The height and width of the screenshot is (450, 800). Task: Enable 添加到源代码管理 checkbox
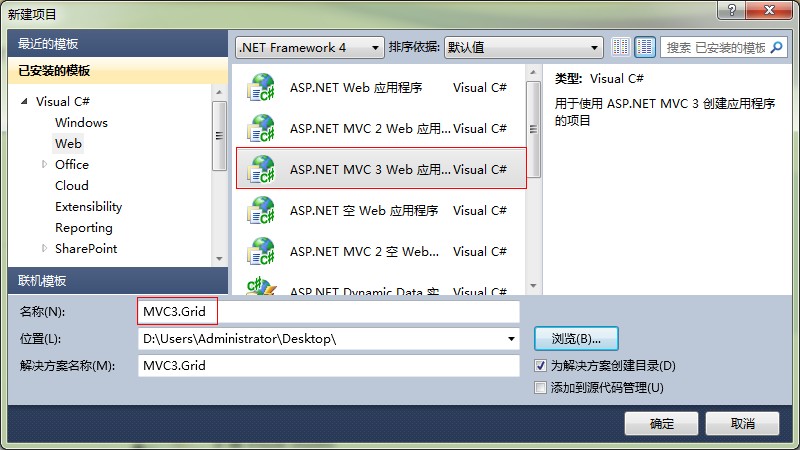[x=540, y=387]
